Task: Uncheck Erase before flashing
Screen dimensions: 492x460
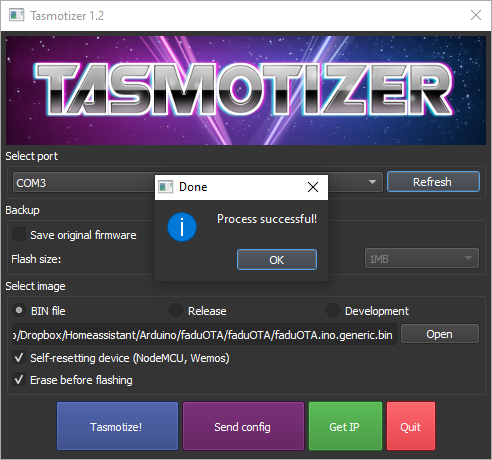Action: click(x=19, y=380)
